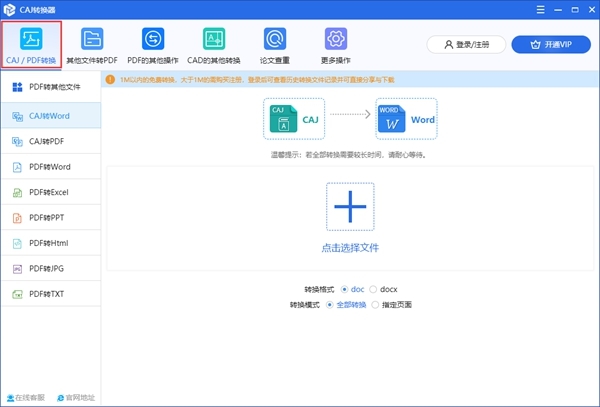Open the 论文查重 plagiarism check

tap(274, 43)
